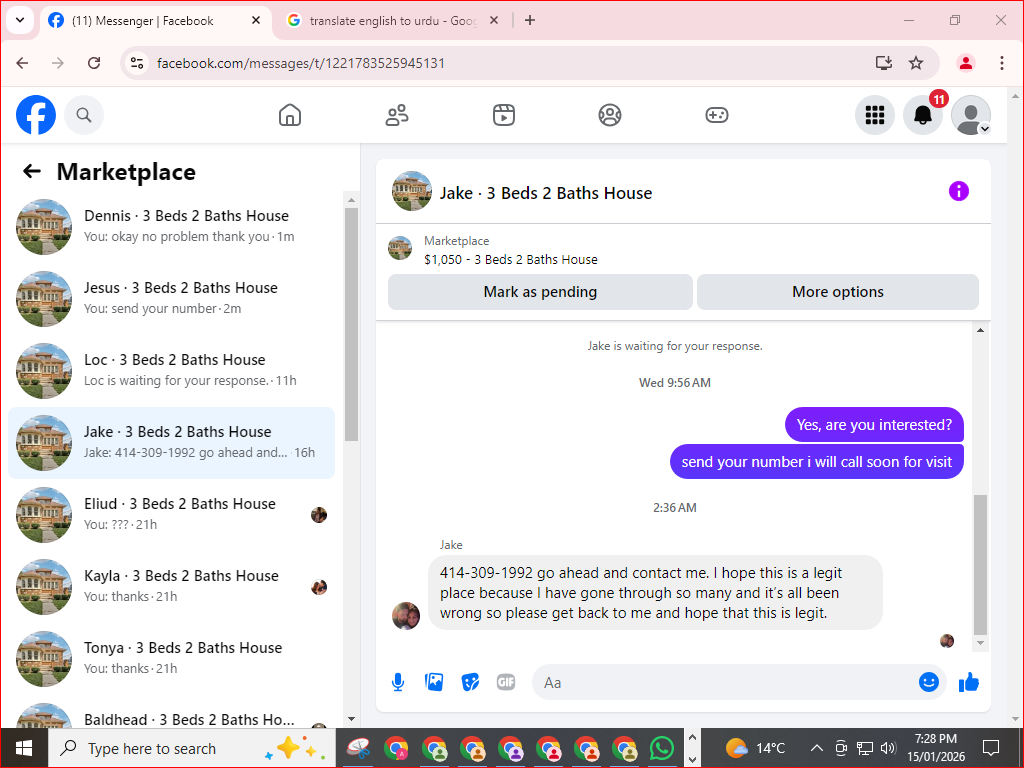Open the volume speaker tray icon
This screenshot has width=1024, height=768.
888,748
